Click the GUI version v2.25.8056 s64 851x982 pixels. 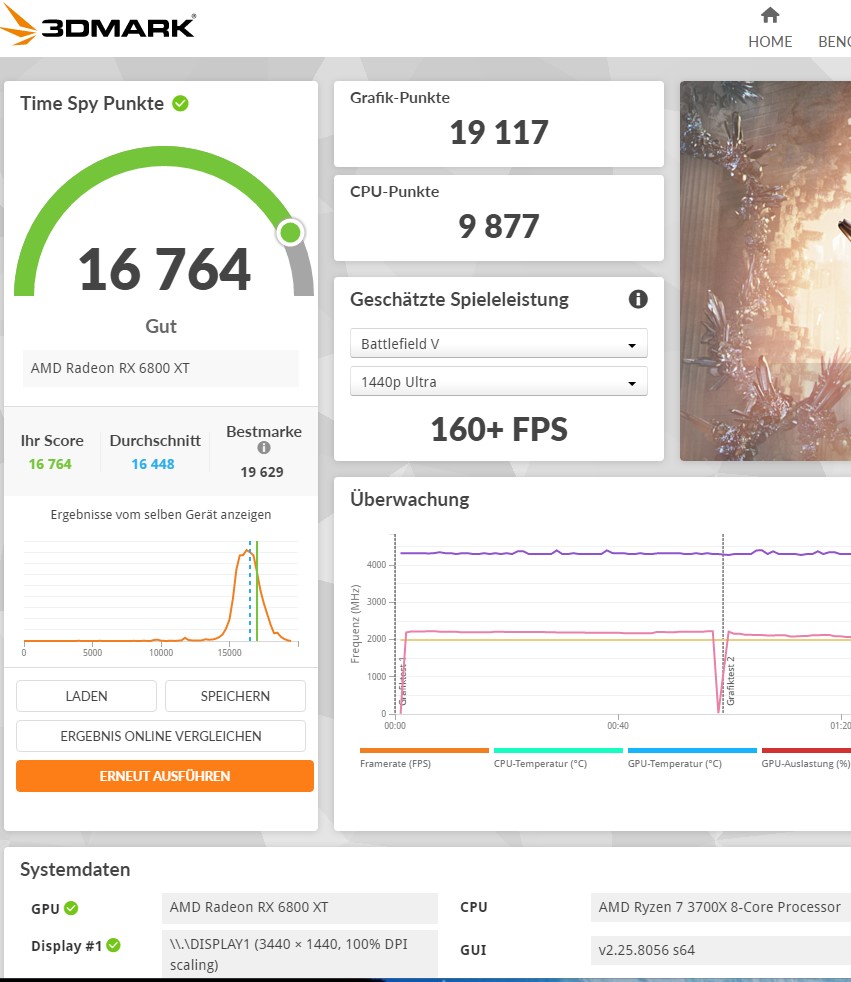point(720,950)
